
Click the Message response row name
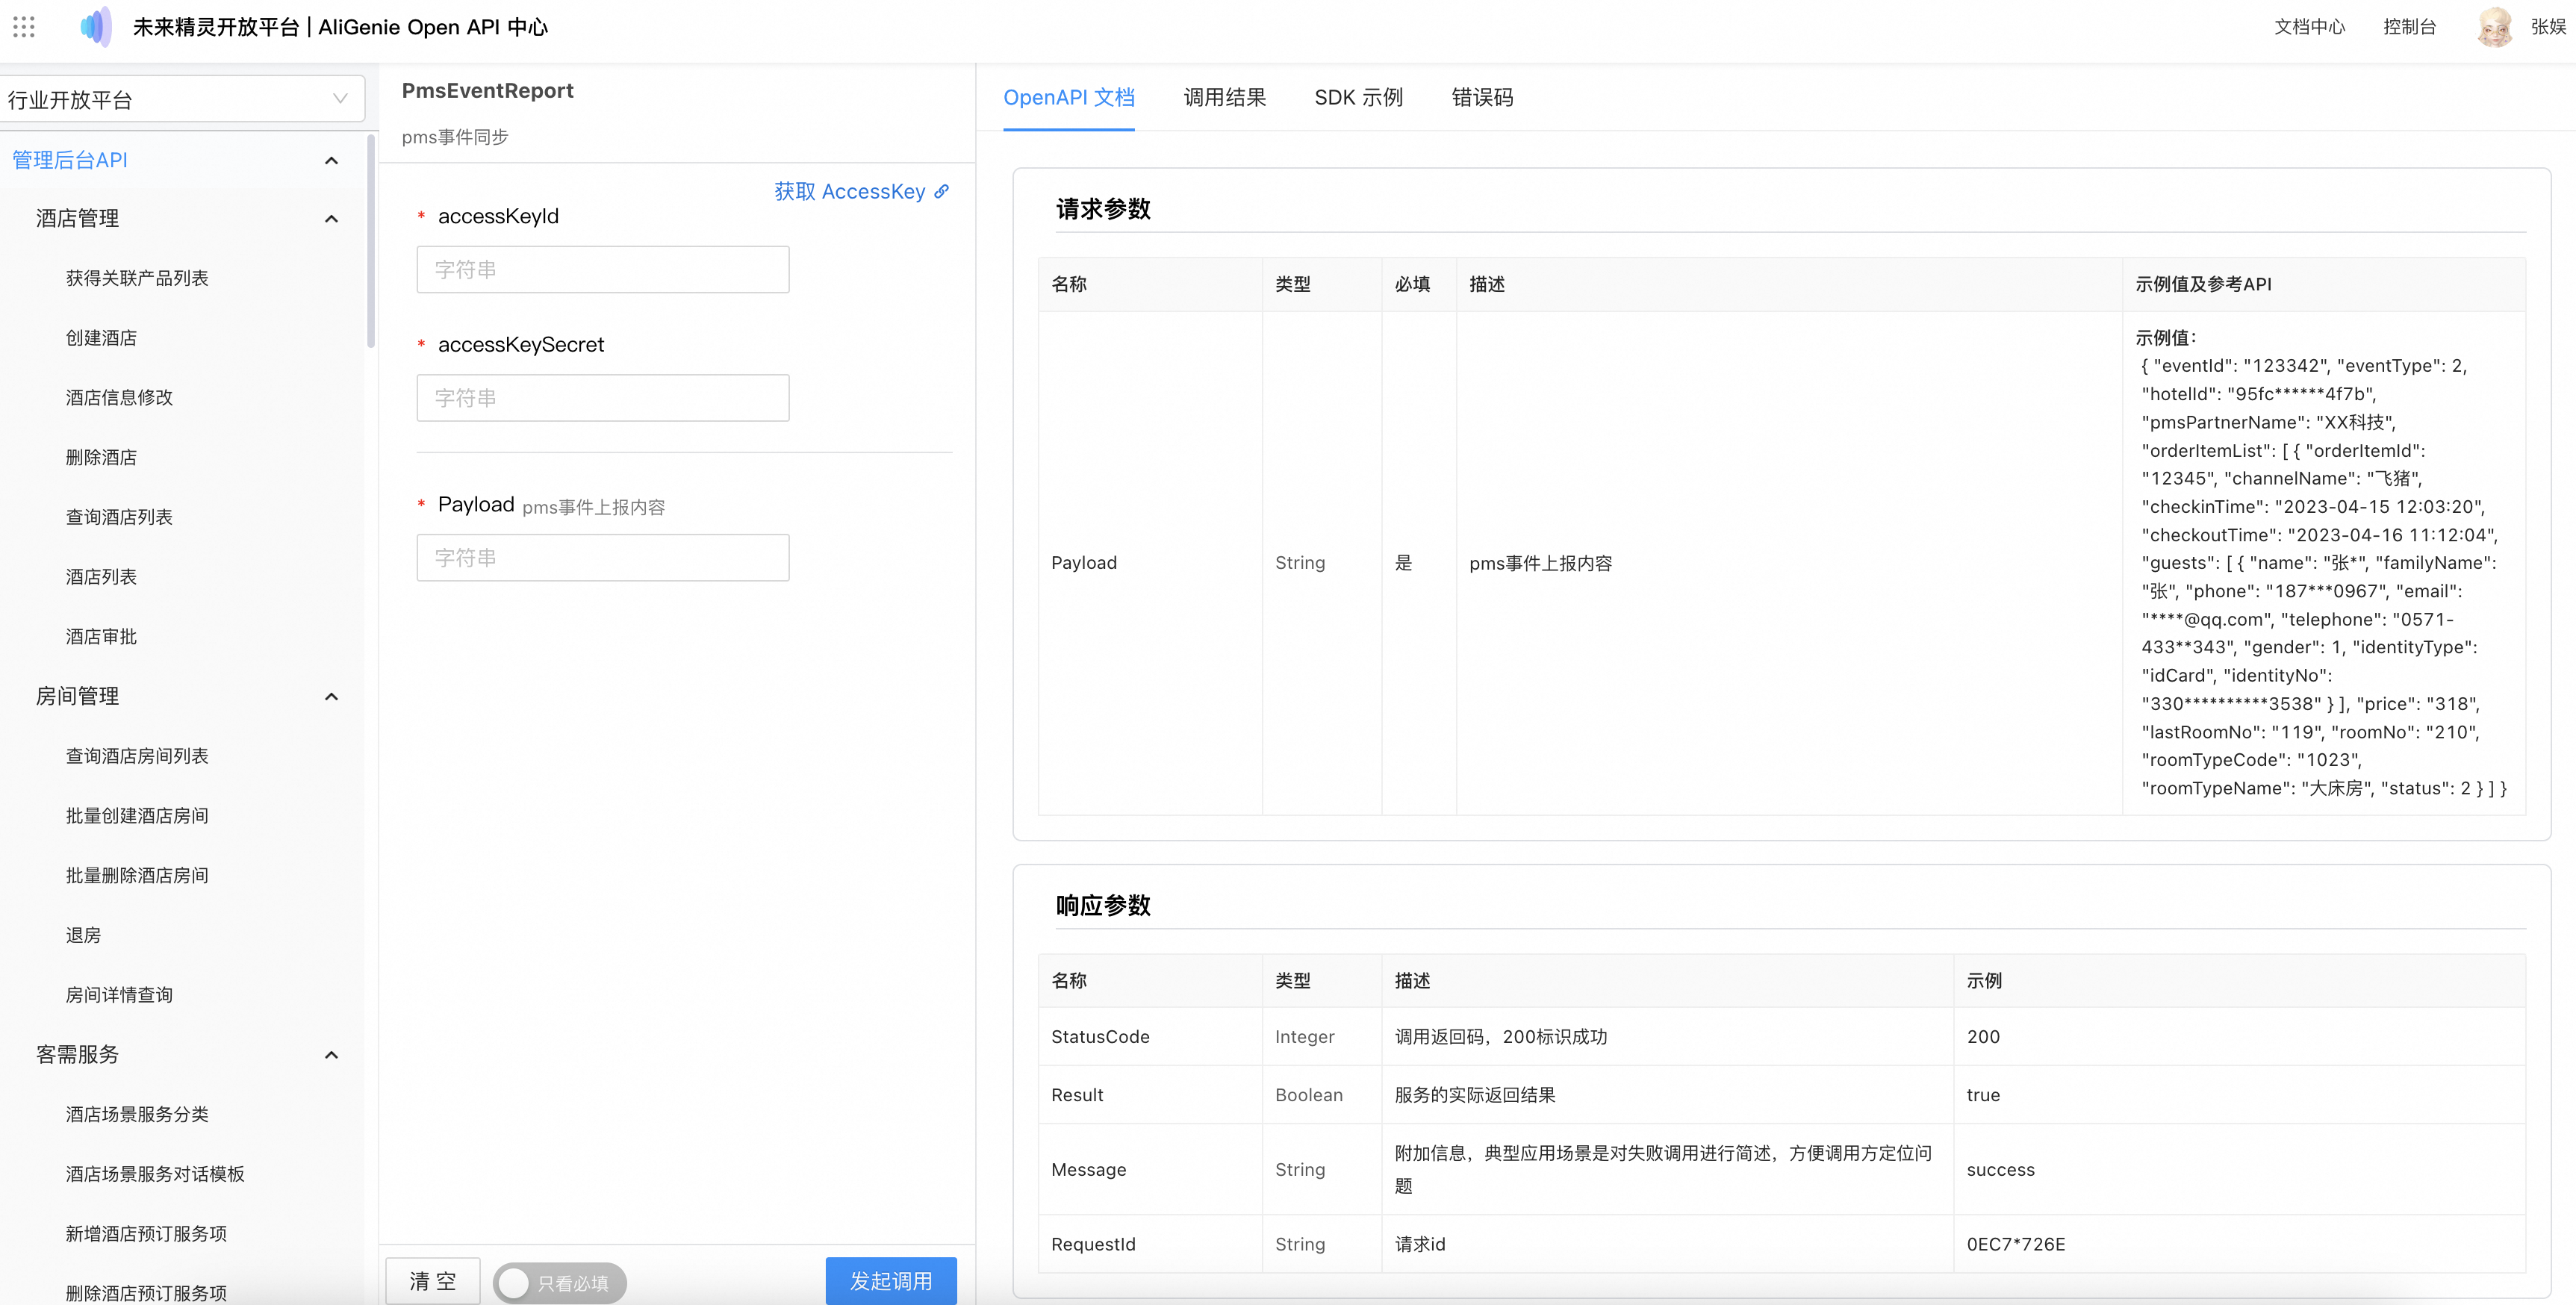(x=1088, y=1169)
